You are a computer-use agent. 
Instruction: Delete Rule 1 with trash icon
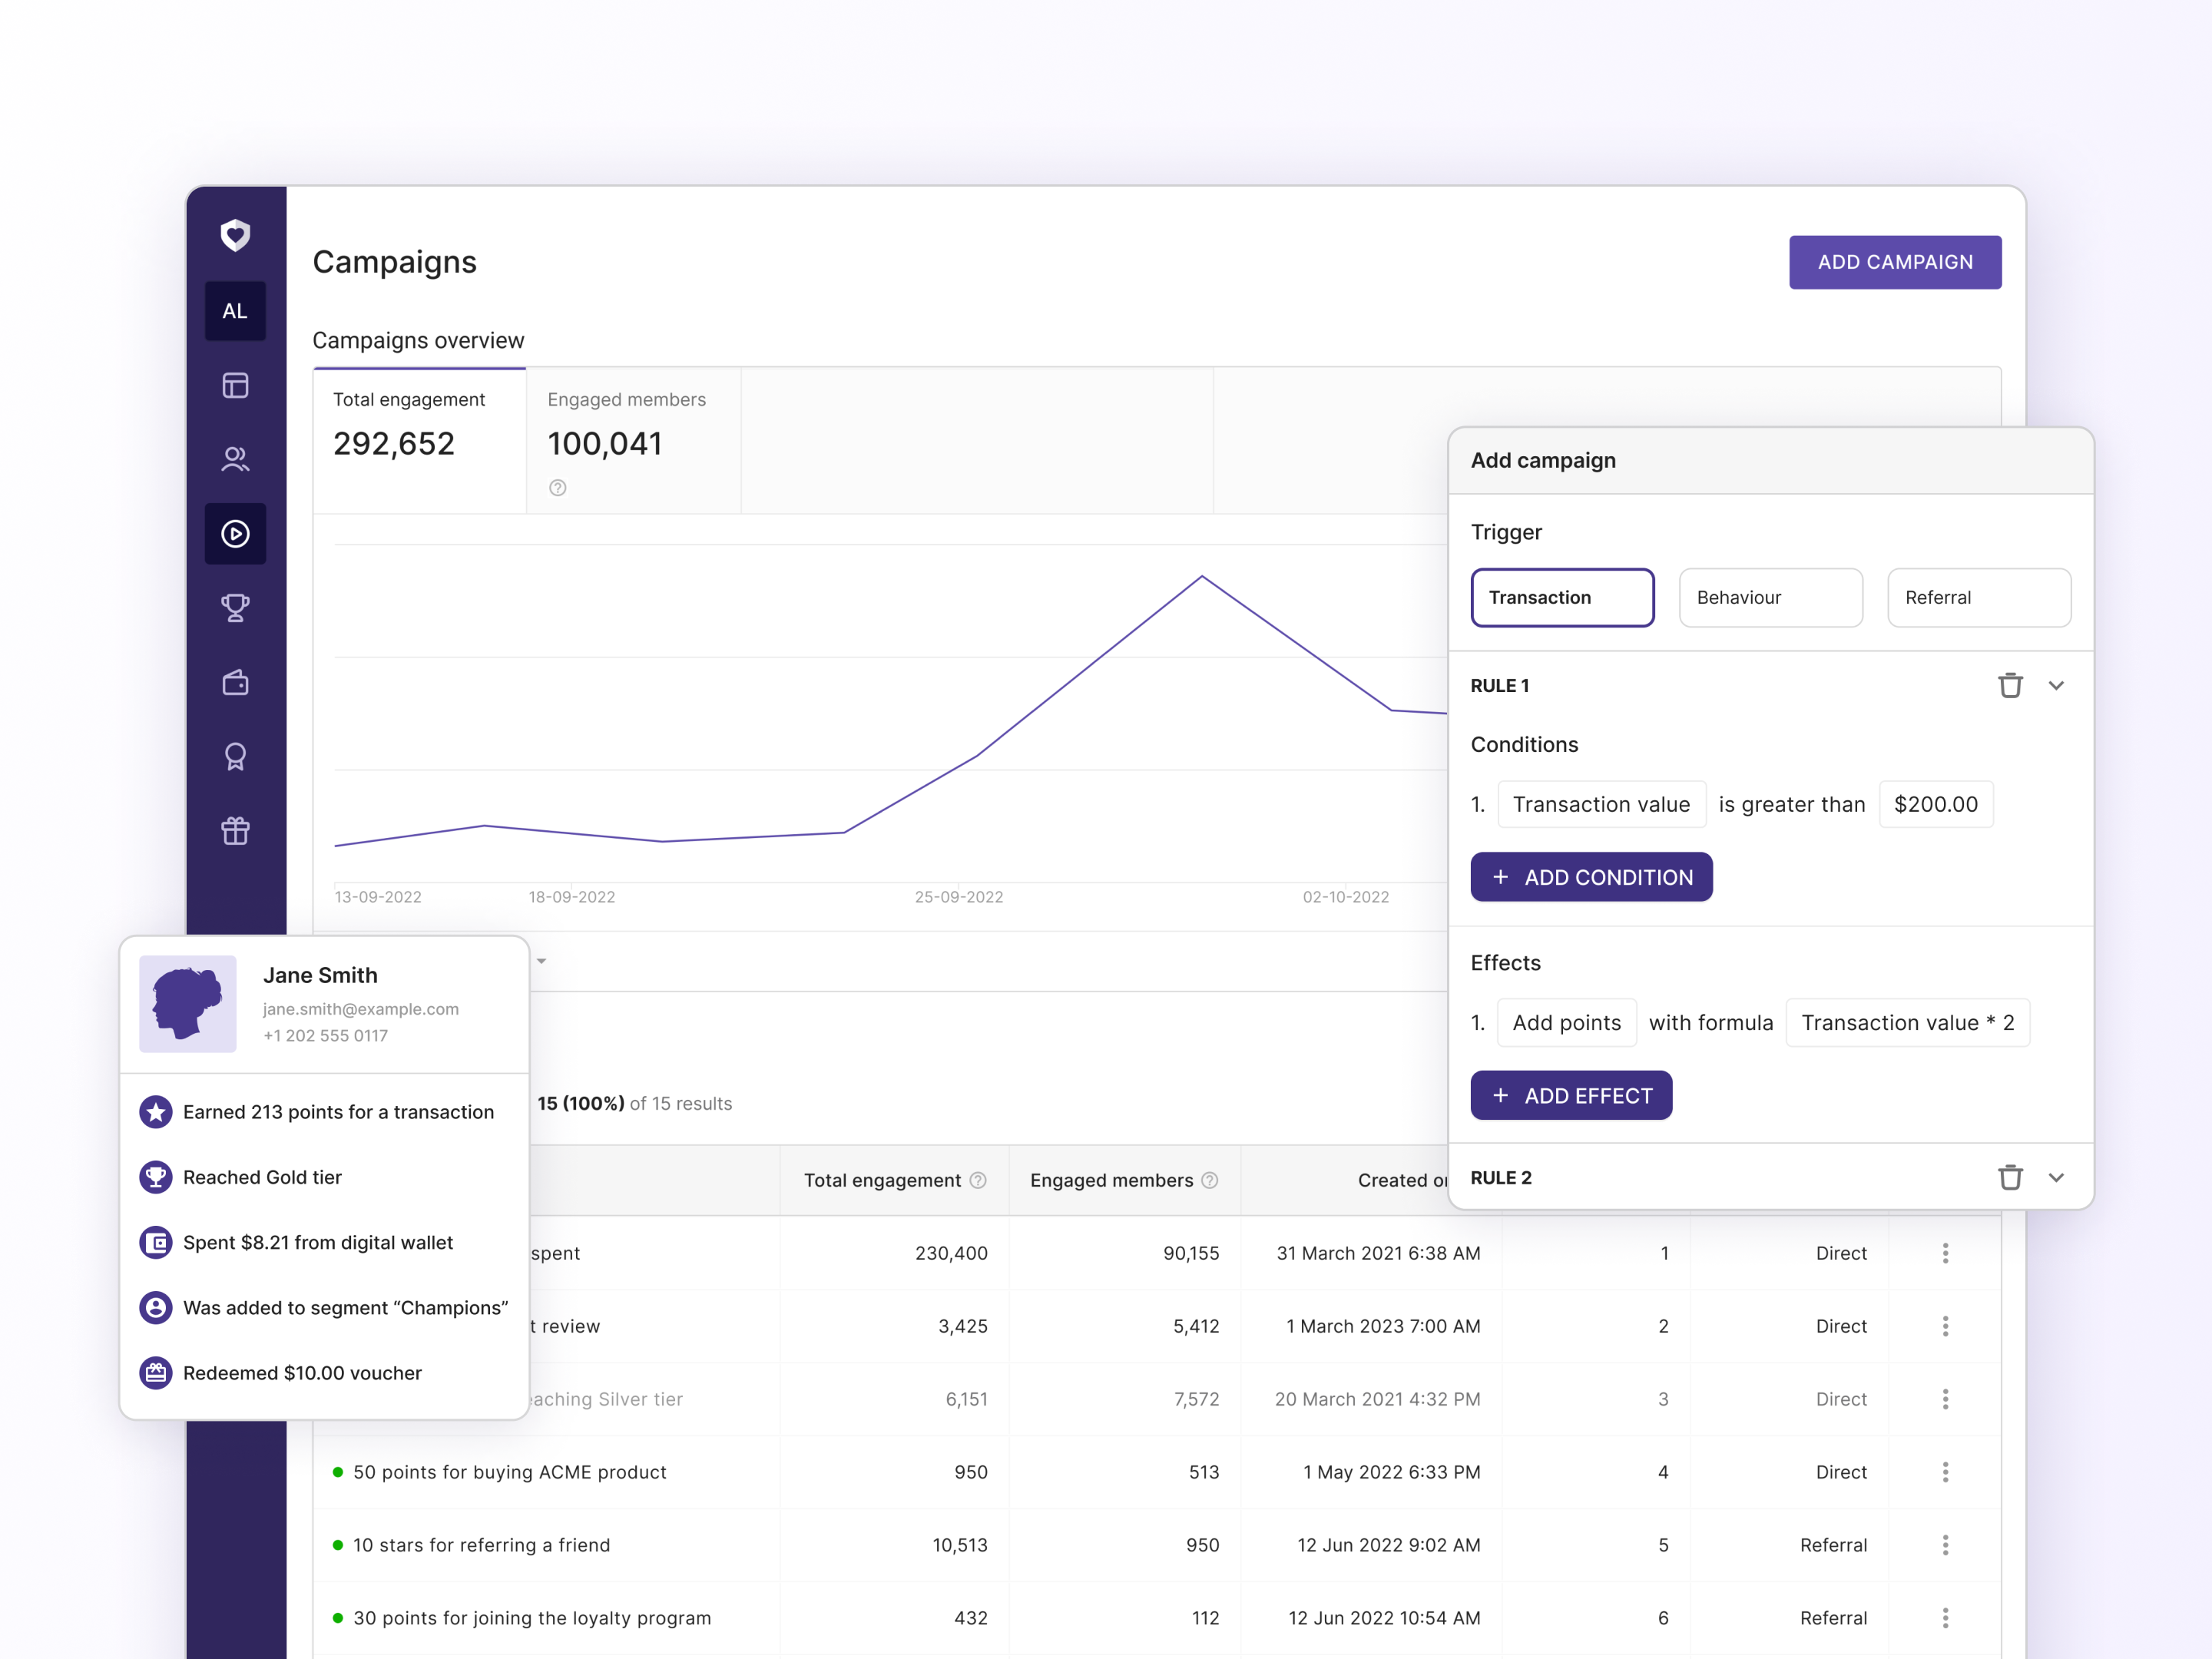(x=2010, y=686)
